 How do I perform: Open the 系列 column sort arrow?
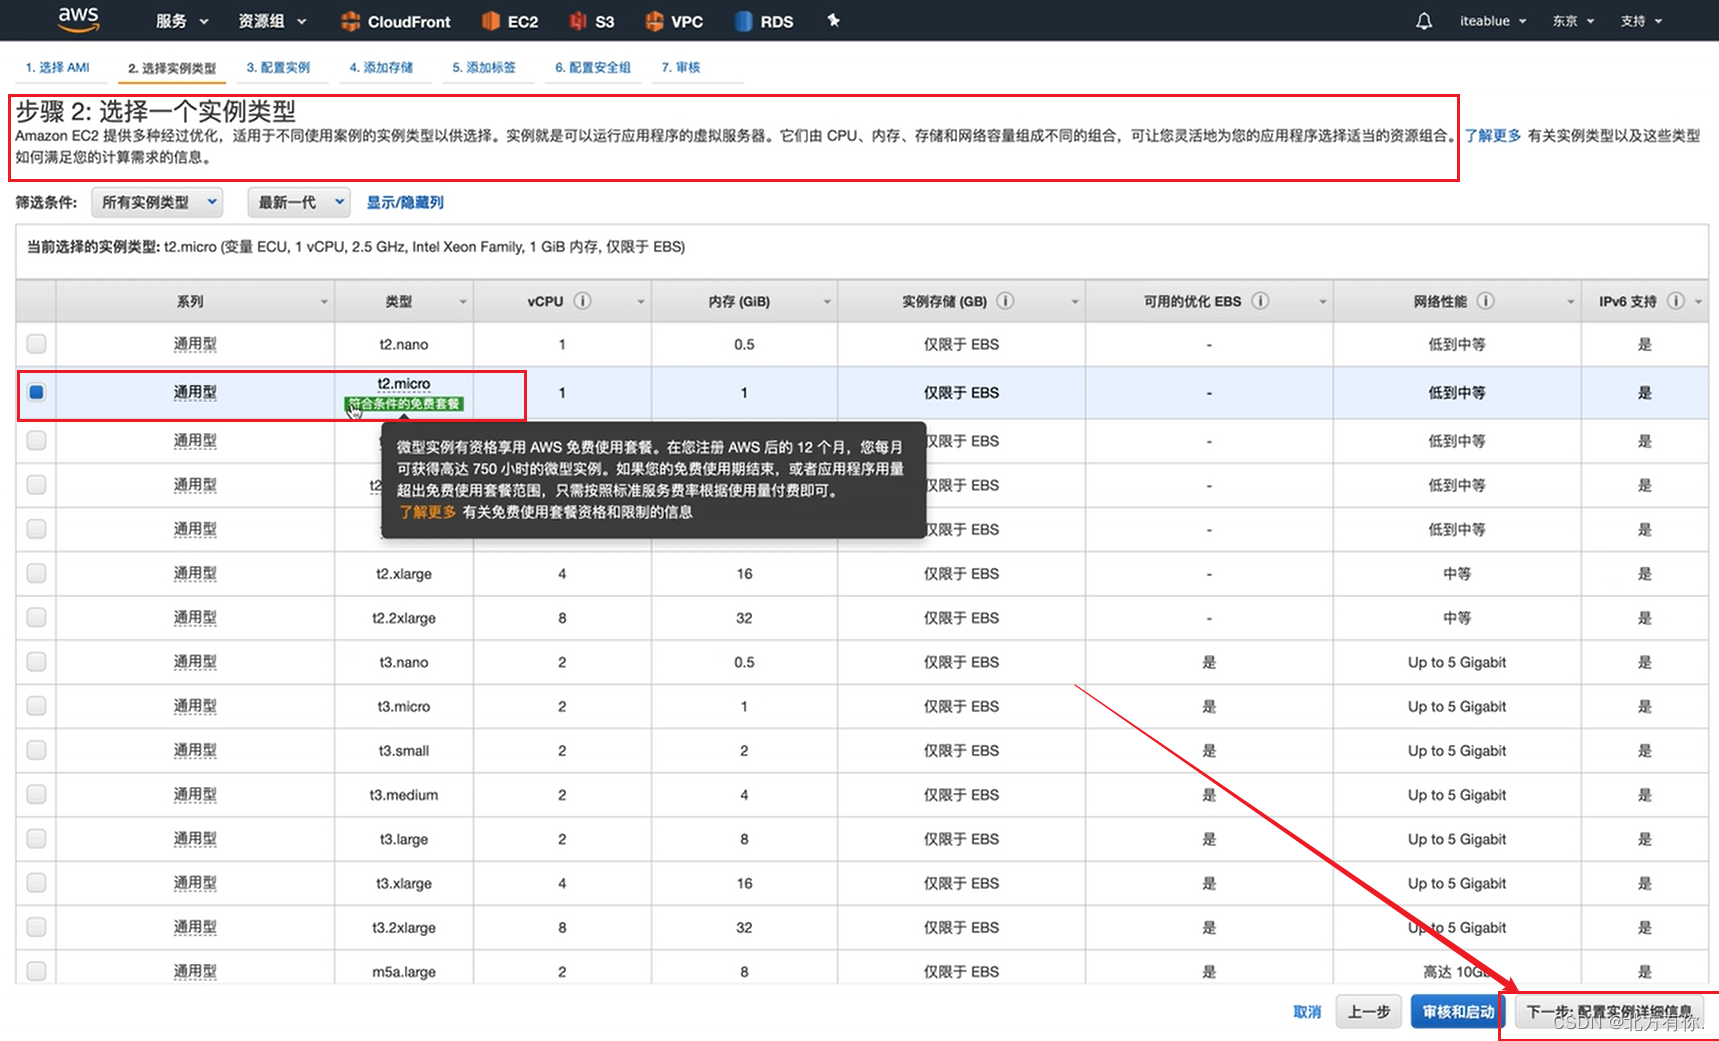[324, 302]
